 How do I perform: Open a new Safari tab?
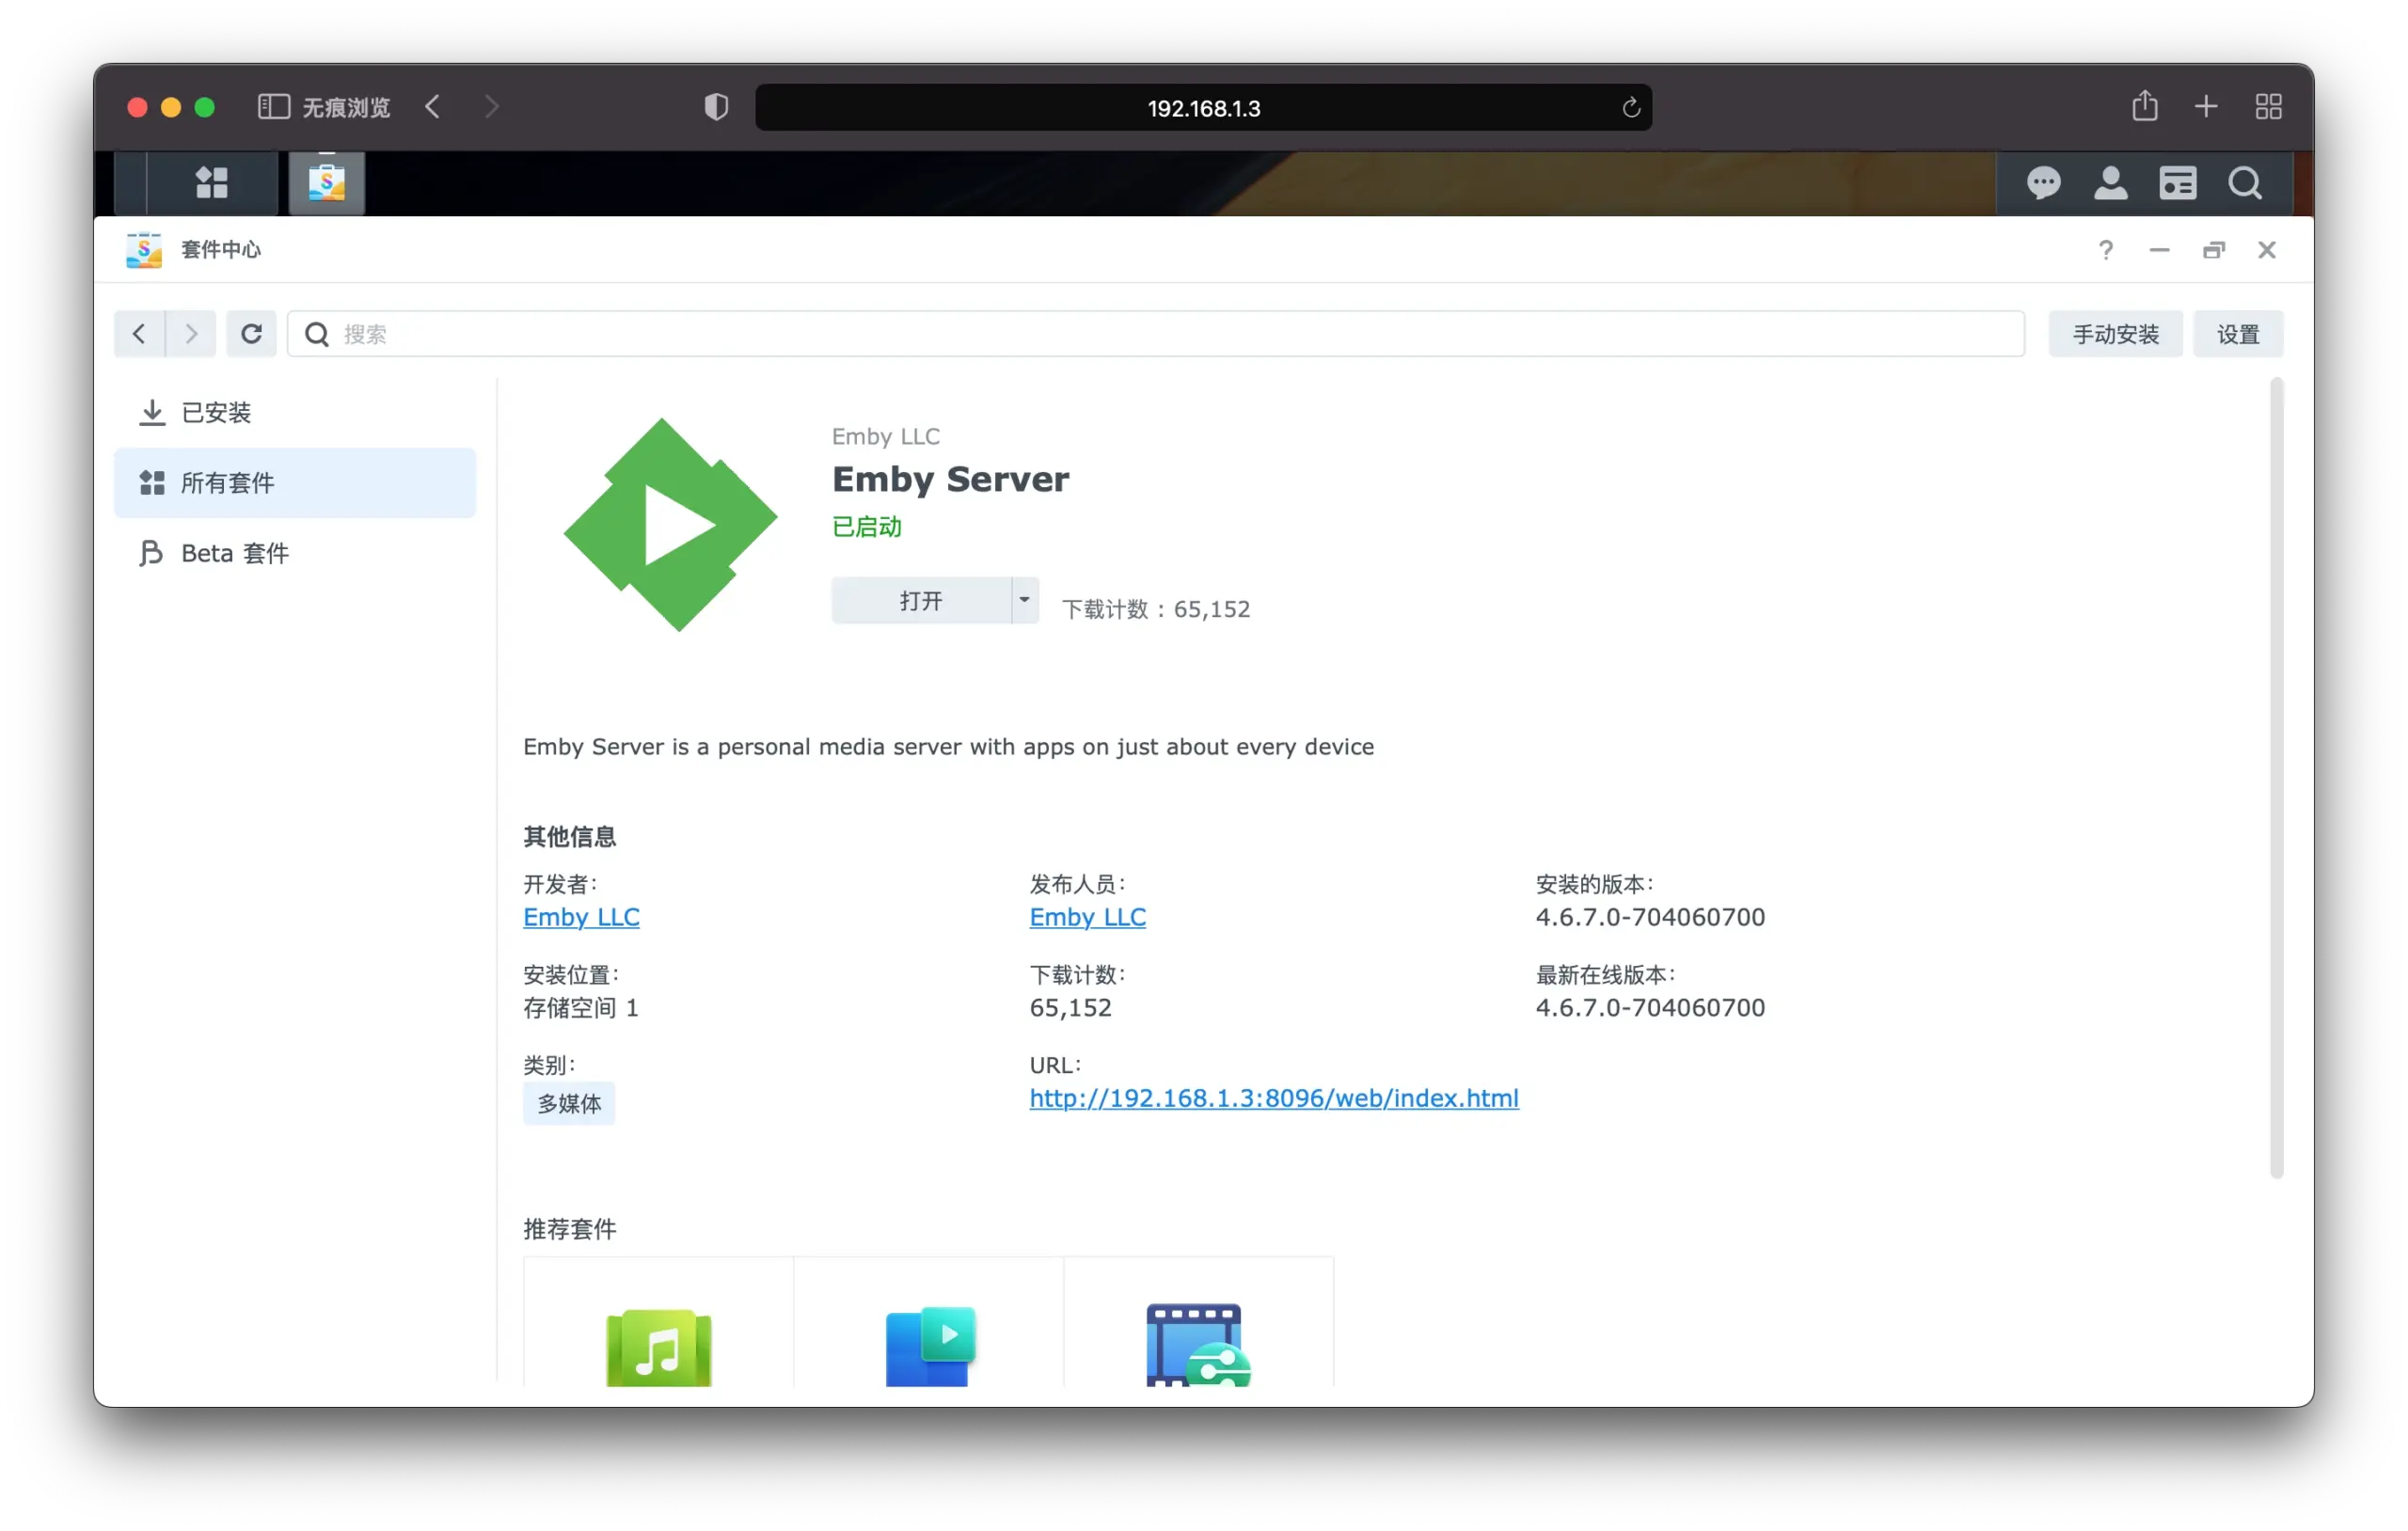(x=2206, y=106)
